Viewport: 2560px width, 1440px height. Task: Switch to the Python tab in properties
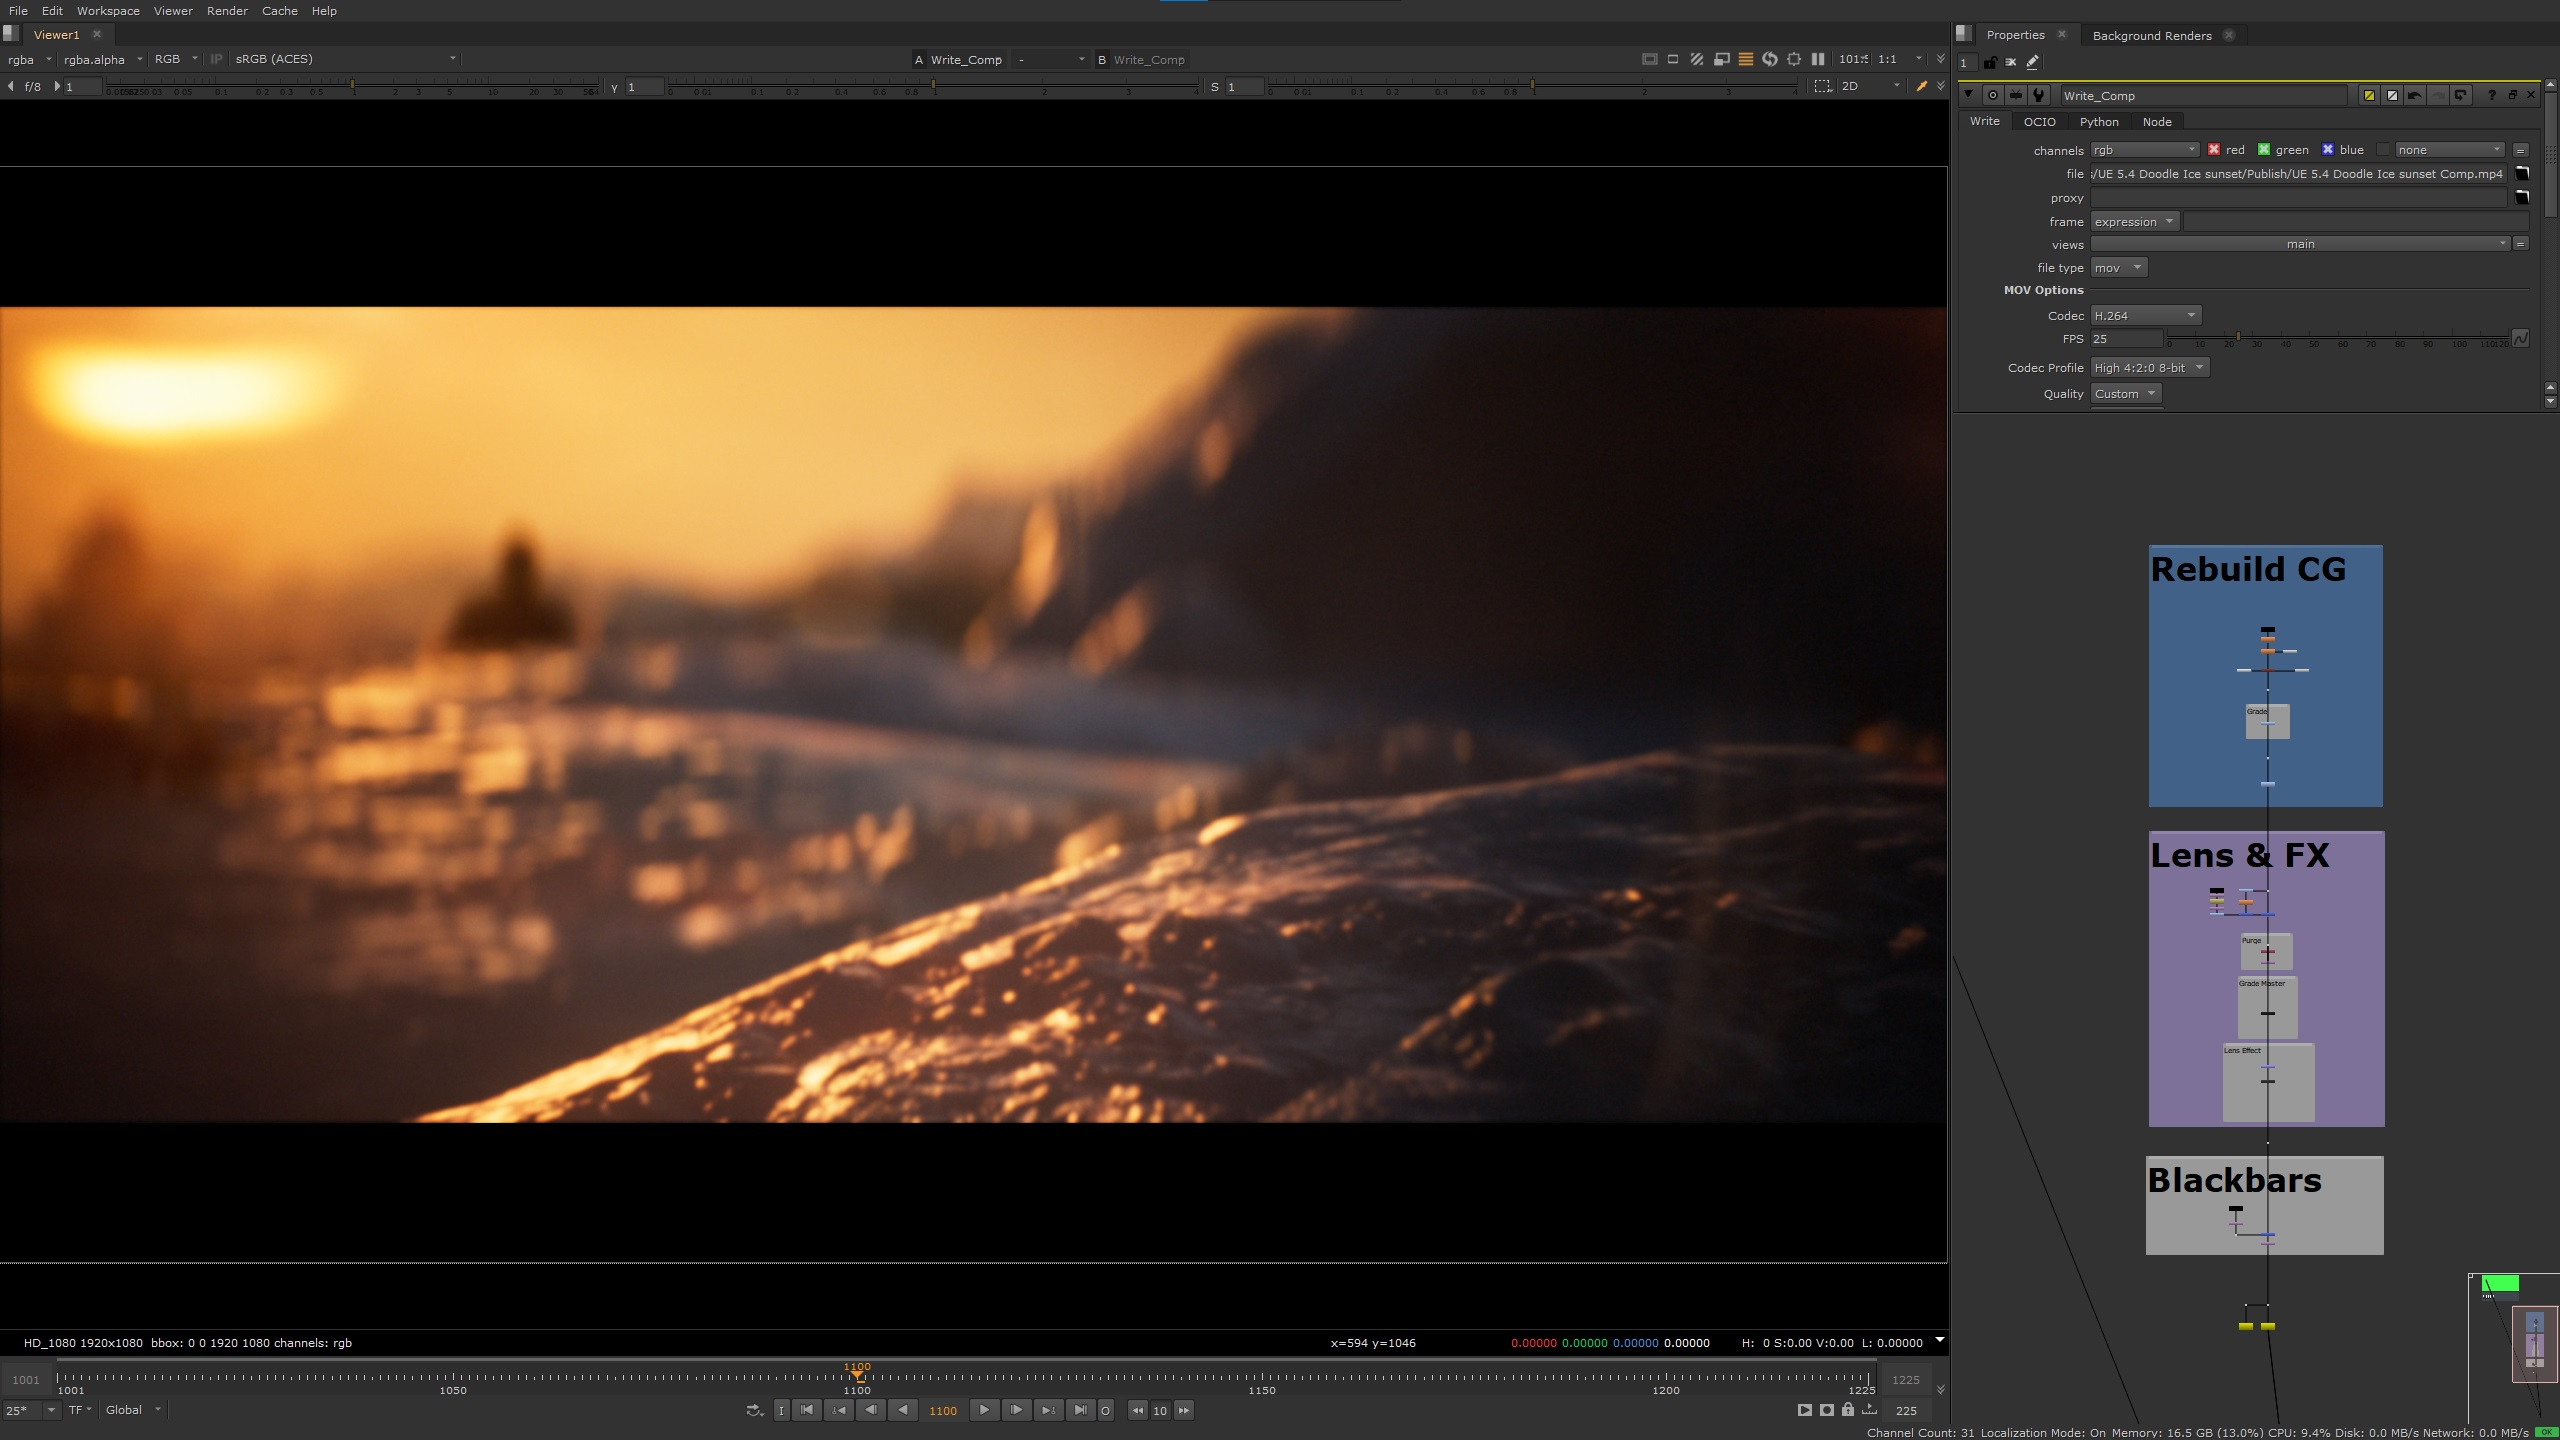point(2099,122)
